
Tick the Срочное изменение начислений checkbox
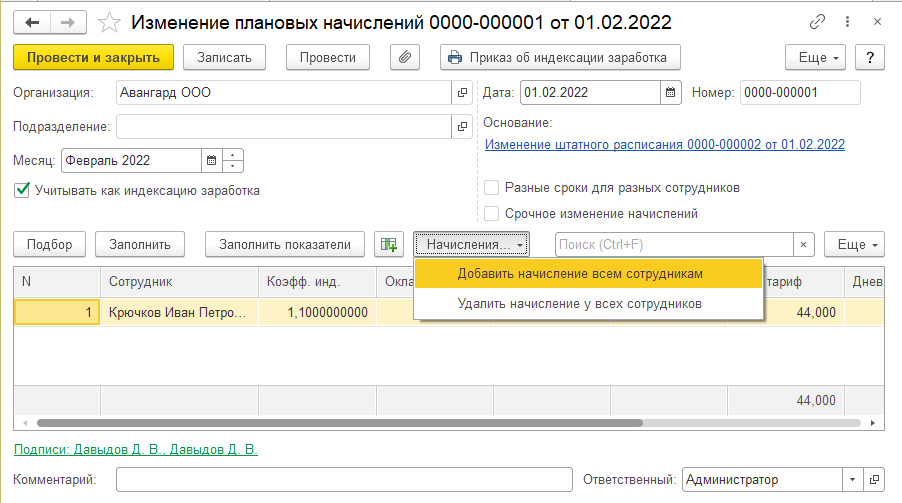[492, 213]
